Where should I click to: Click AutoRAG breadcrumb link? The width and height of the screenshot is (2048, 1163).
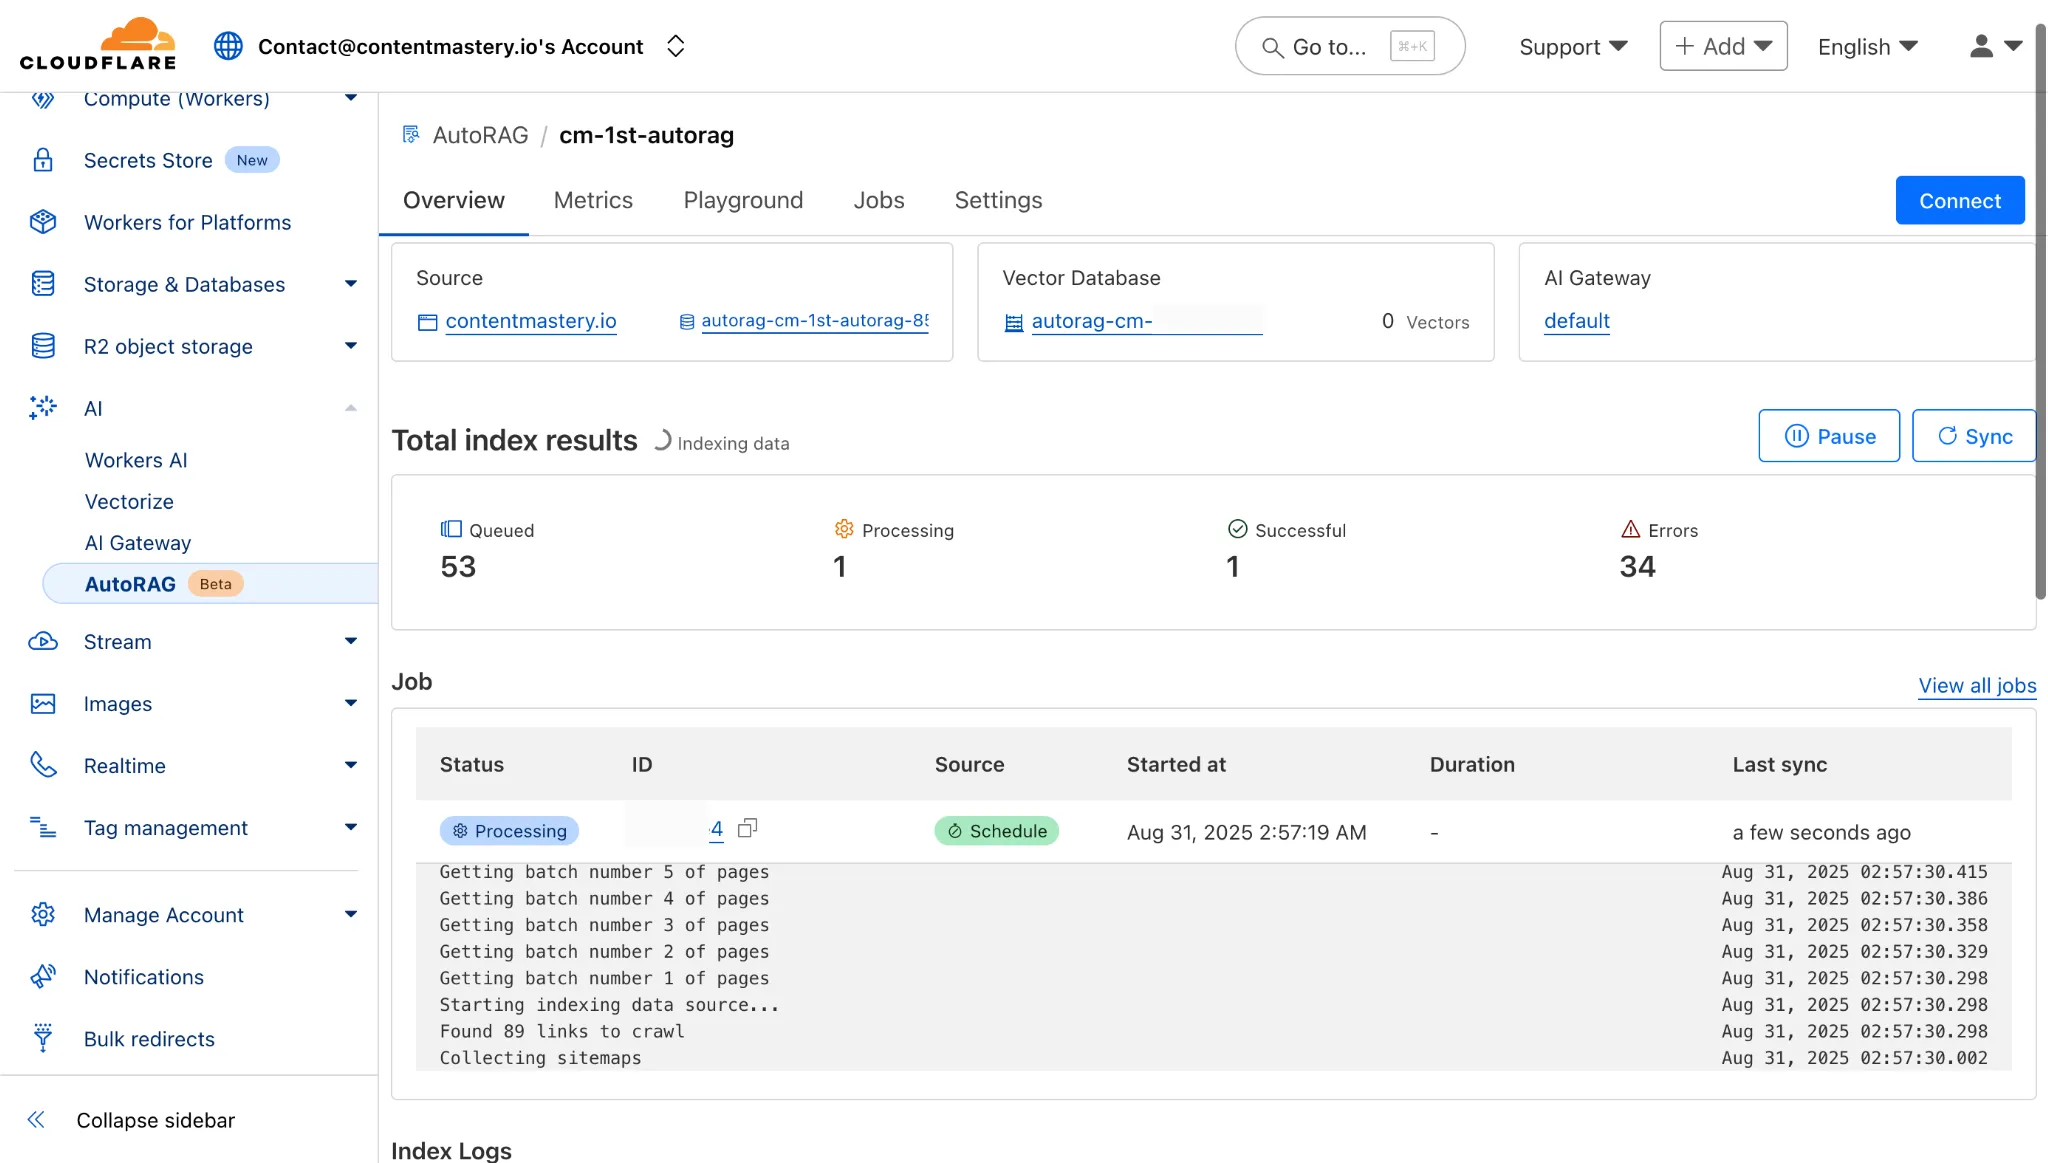(x=480, y=135)
